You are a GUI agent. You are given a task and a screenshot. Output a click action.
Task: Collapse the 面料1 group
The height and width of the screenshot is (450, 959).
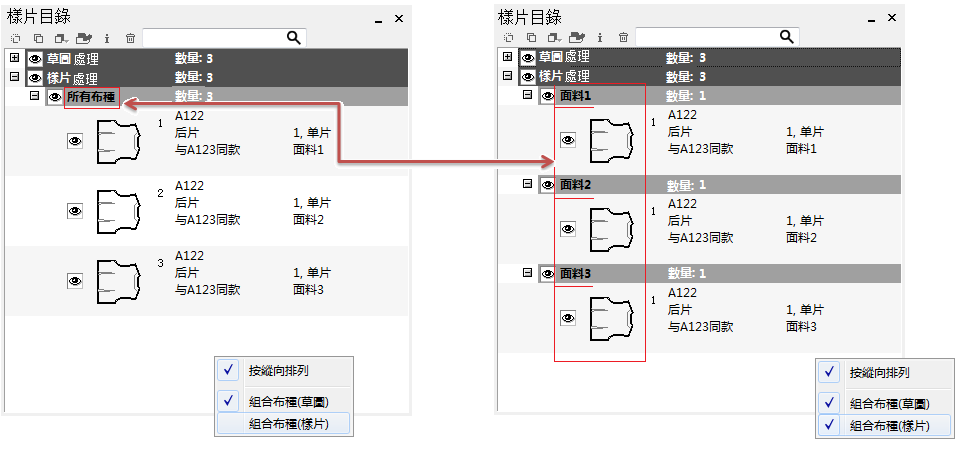528,95
